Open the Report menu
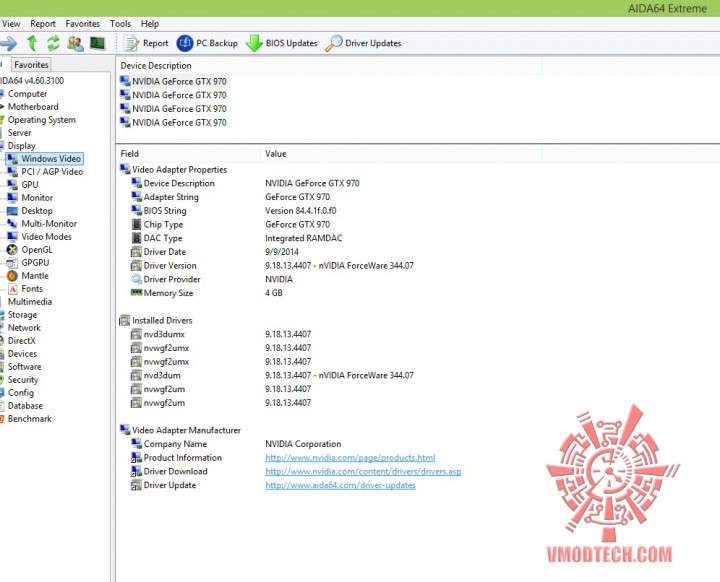 coord(43,23)
